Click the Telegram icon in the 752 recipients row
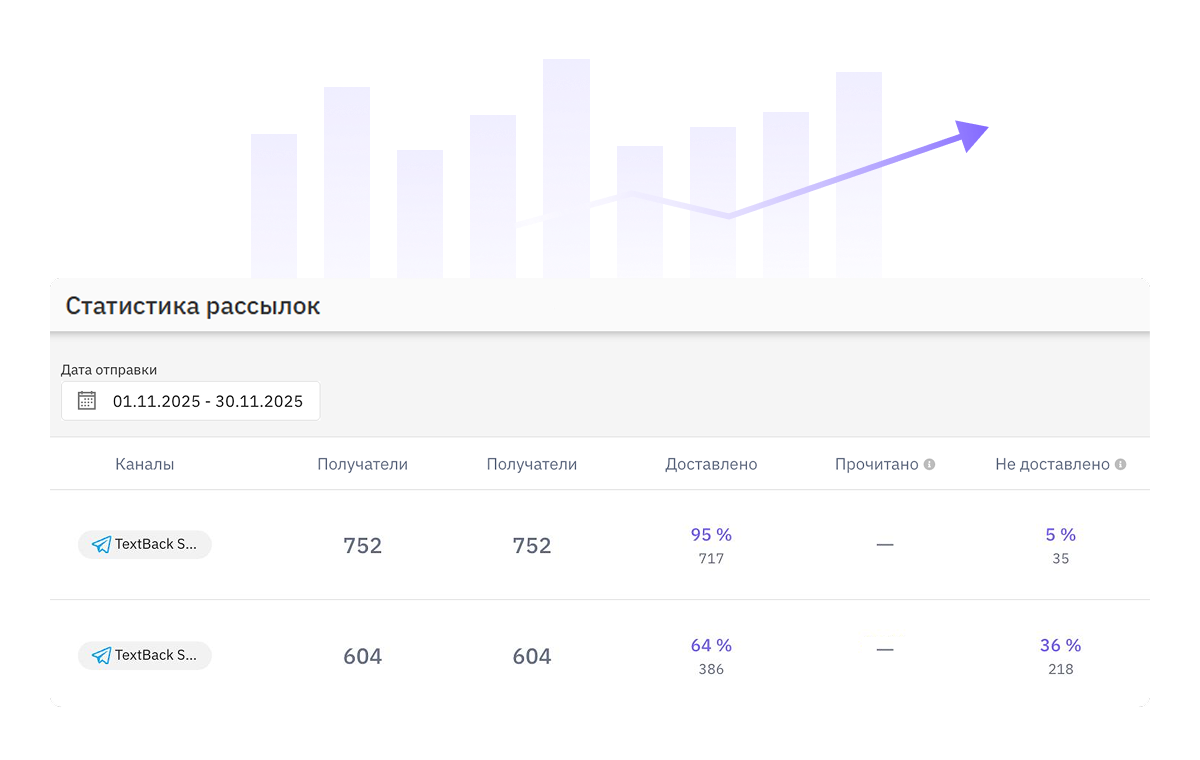The width and height of the screenshot is (1200, 760). [101, 545]
